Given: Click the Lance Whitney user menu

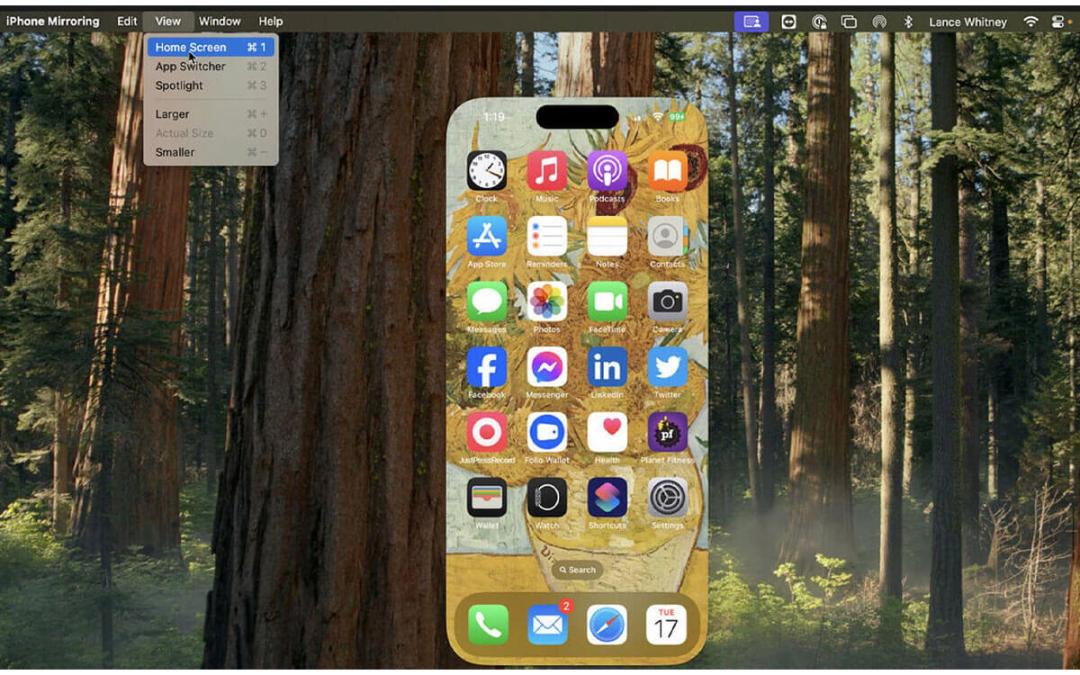Looking at the screenshot, I should pos(968,22).
